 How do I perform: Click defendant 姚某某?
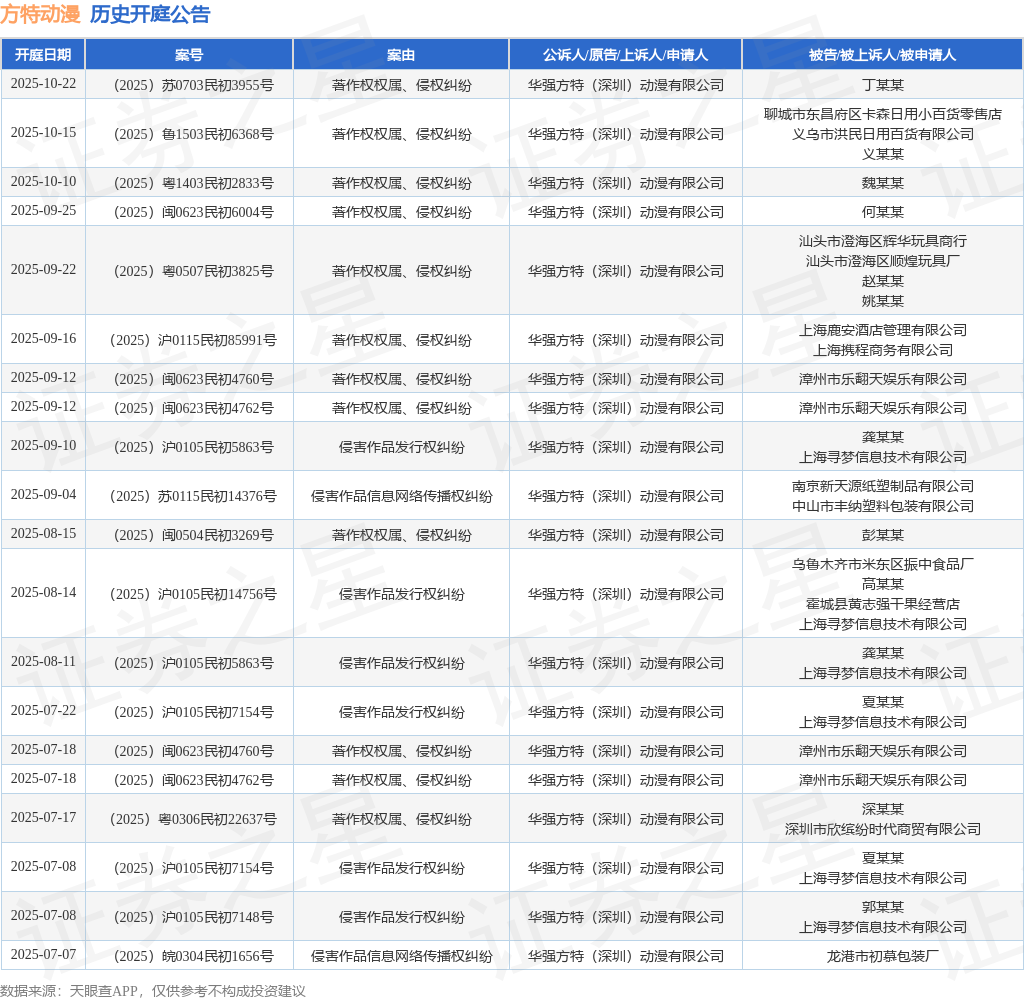pyautogui.click(x=882, y=301)
